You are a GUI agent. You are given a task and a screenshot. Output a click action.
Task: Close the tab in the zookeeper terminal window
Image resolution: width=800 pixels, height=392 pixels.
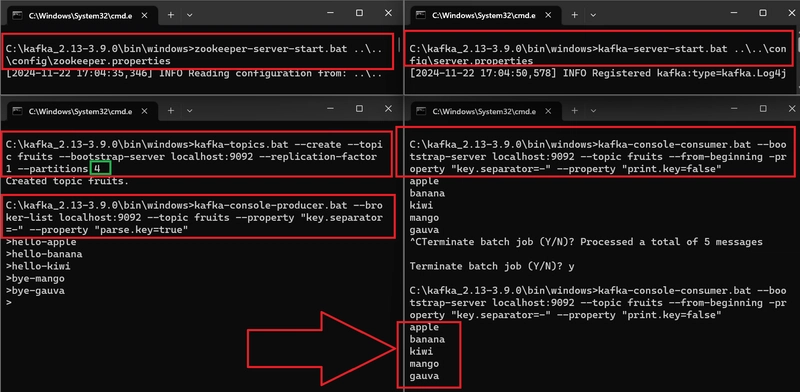point(144,15)
